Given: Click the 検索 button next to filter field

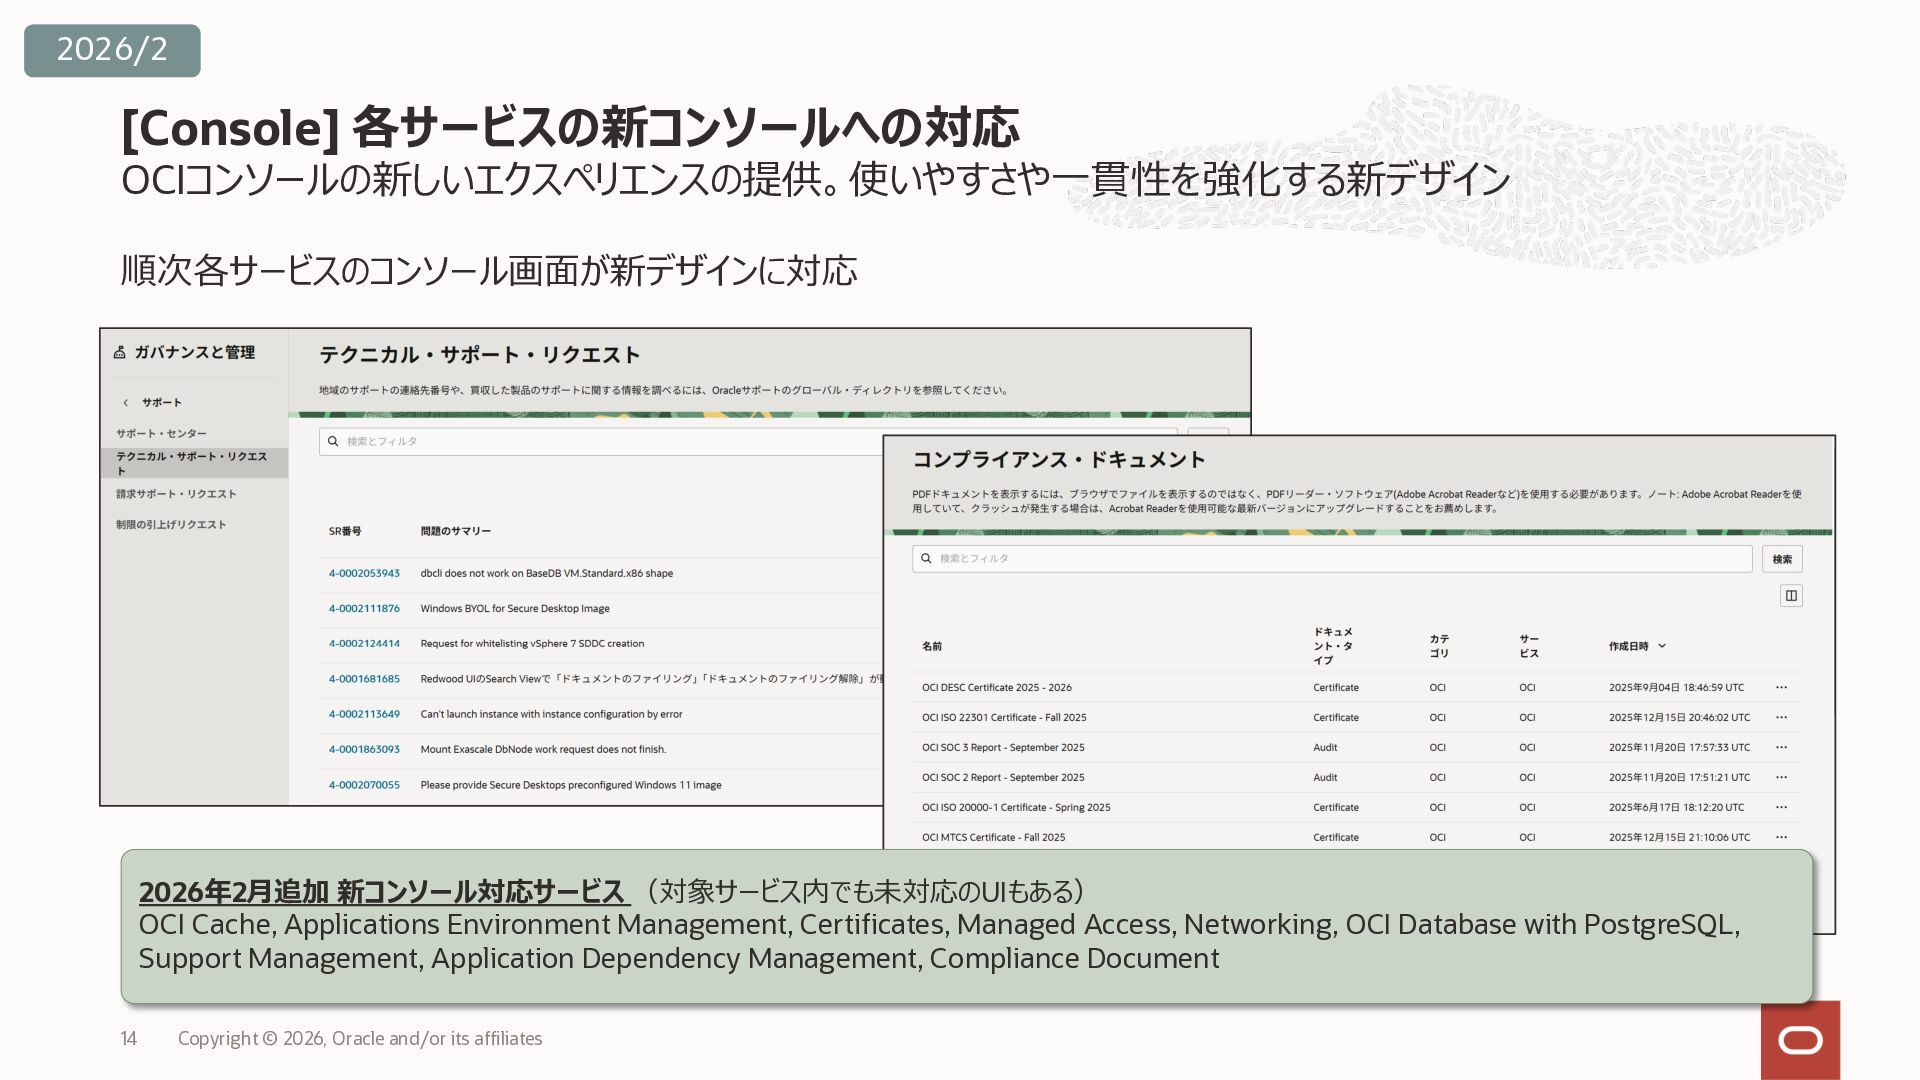Looking at the screenshot, I should tap(1782, 559).
